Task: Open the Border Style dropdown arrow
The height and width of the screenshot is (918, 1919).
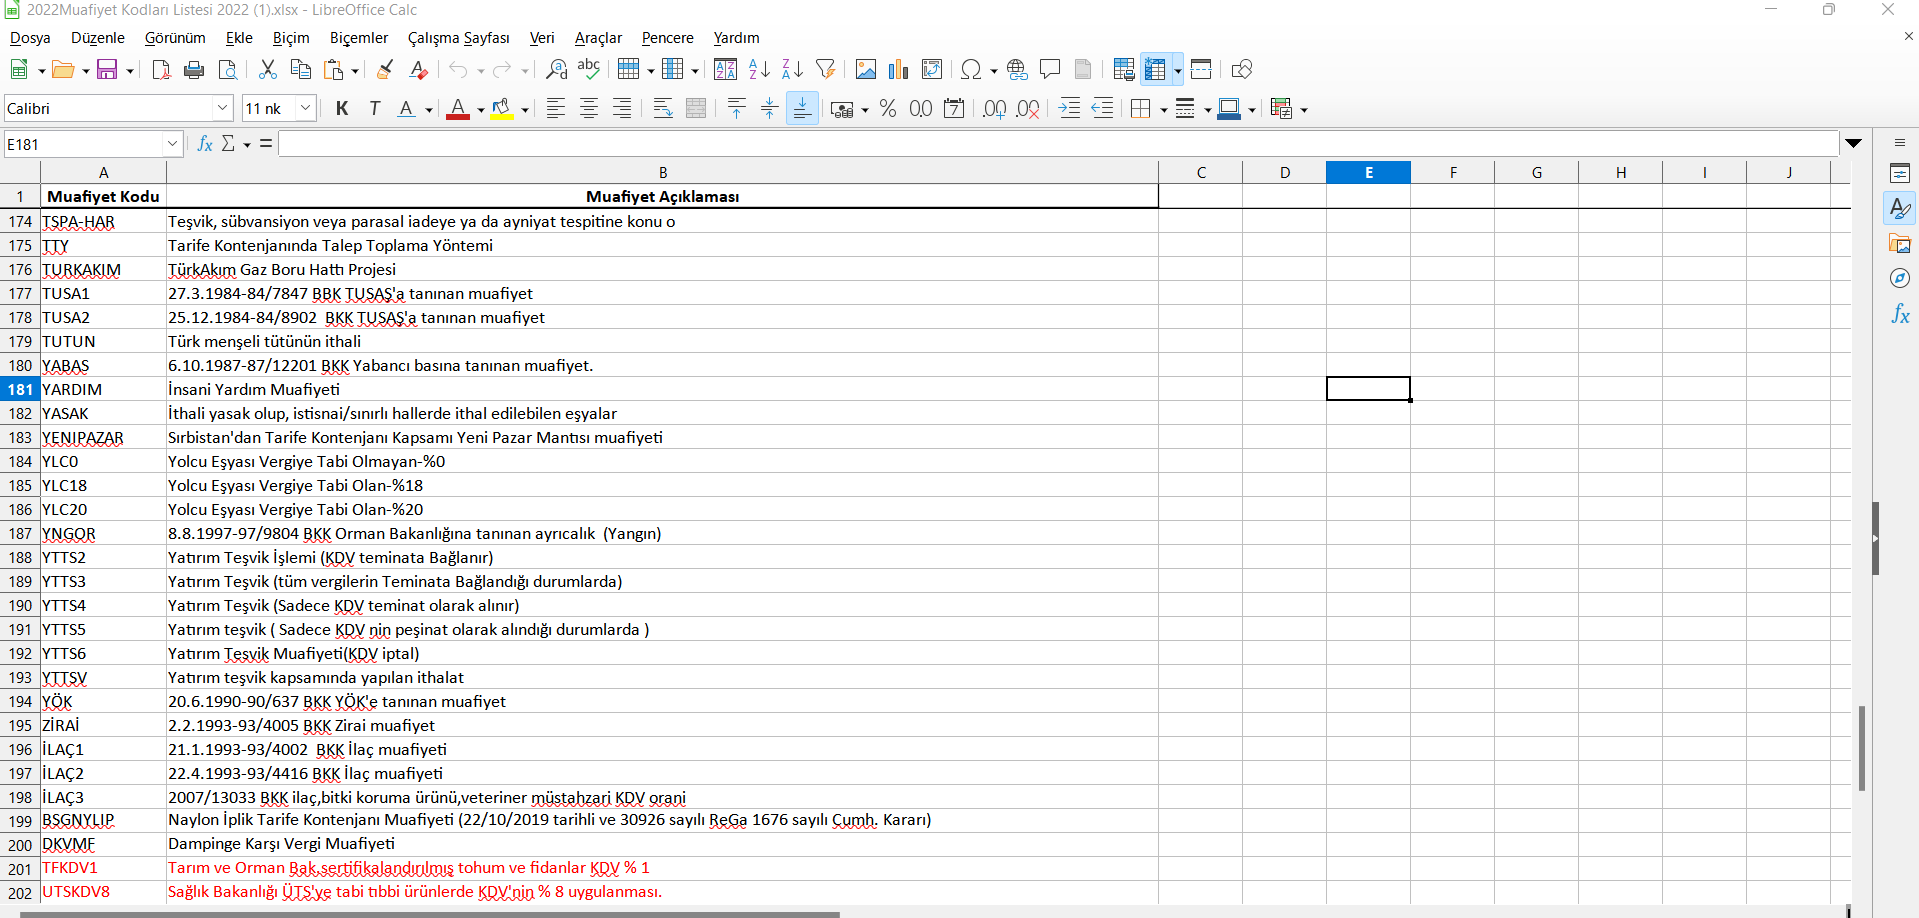Action: pos(1208,109)
